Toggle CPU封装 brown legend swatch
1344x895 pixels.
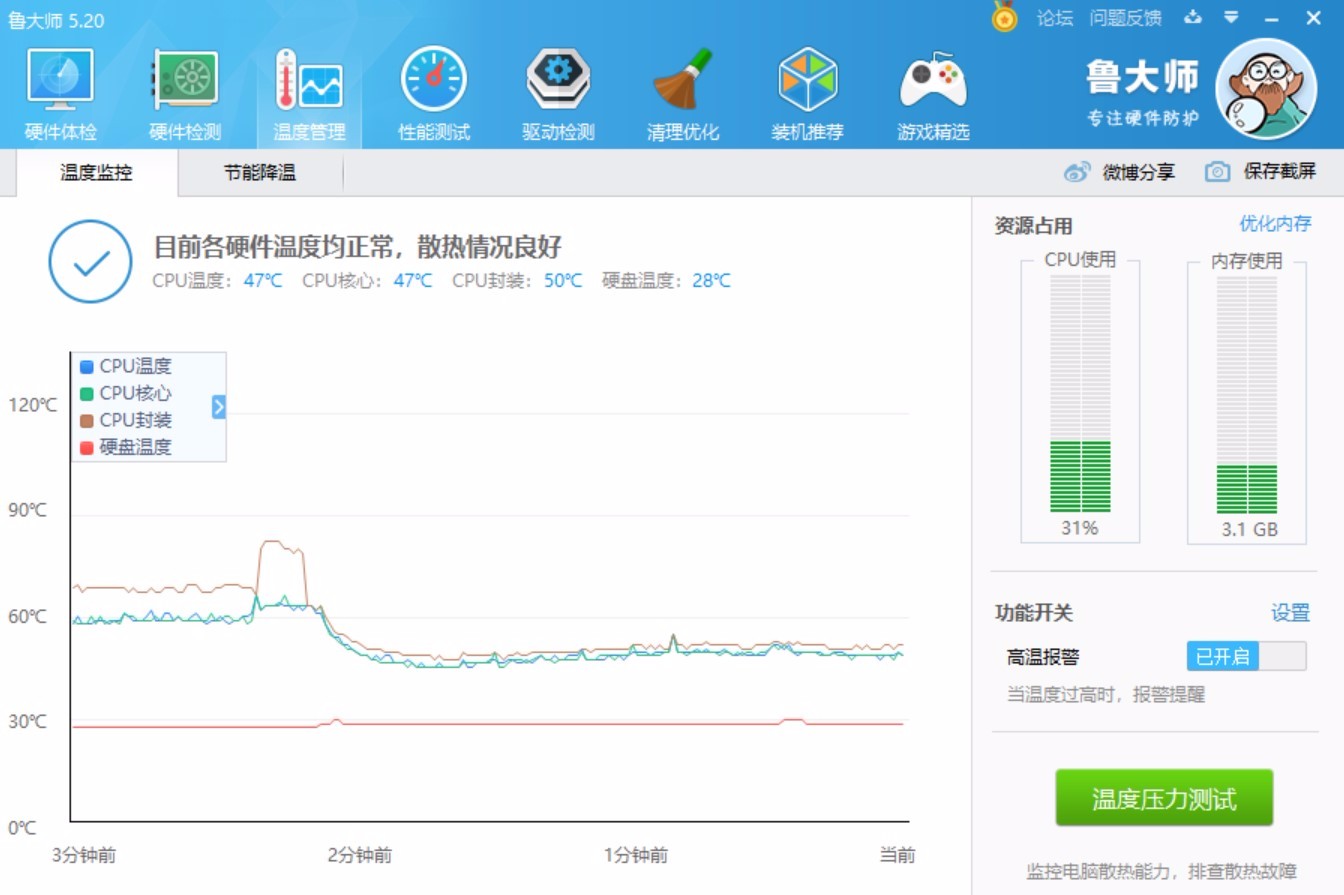(87, 421)
